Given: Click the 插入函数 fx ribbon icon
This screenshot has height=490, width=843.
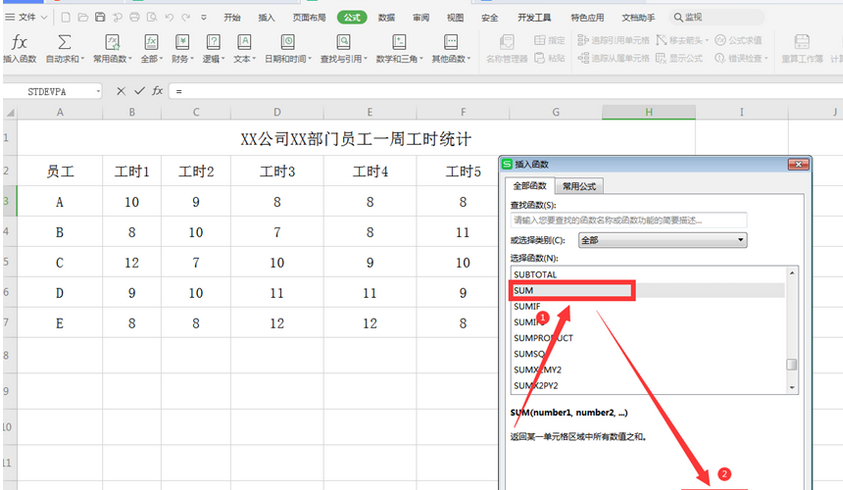Looking at the screenshot, I should coord(19,42).
